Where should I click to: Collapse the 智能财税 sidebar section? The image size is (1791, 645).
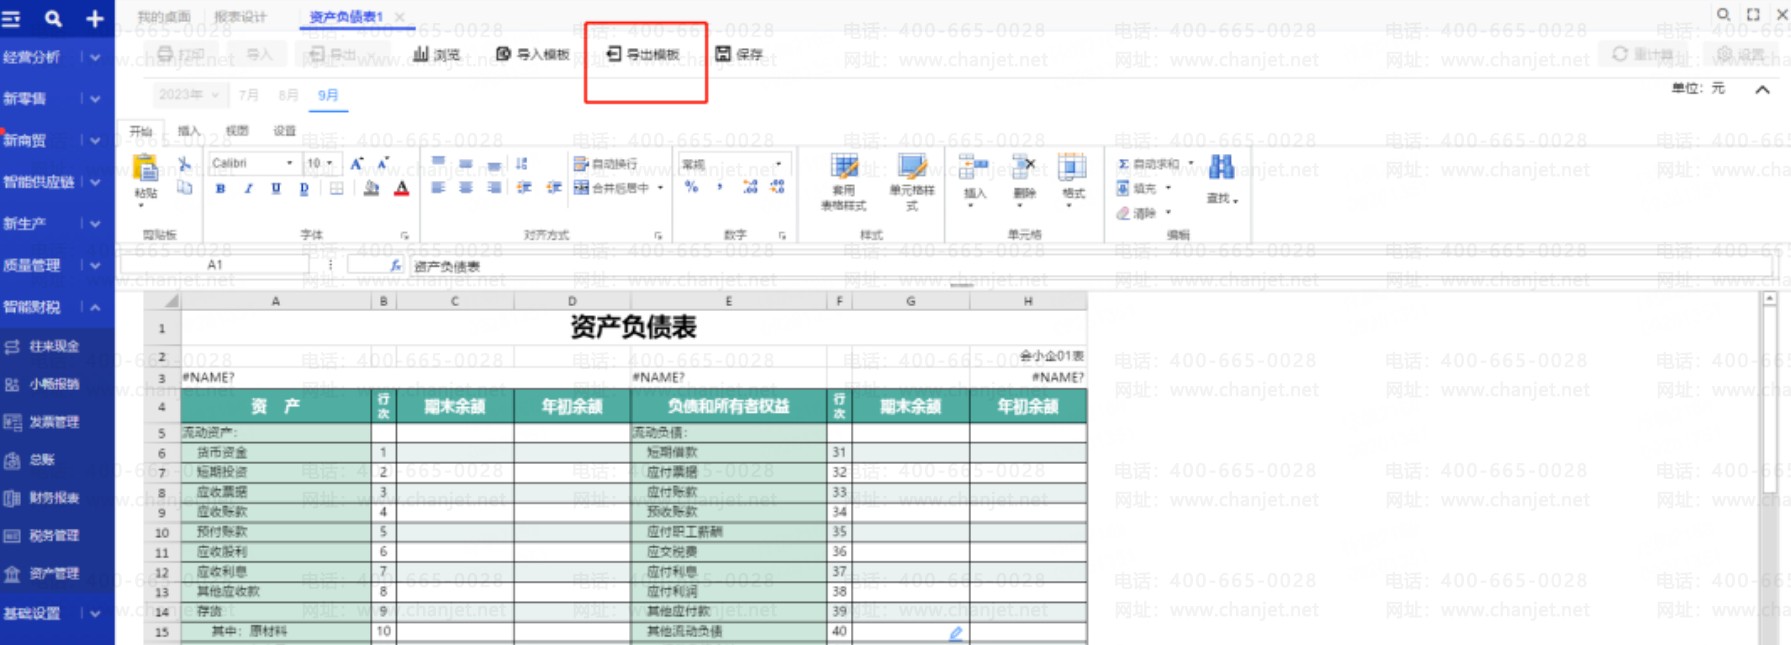pos(95,307)
